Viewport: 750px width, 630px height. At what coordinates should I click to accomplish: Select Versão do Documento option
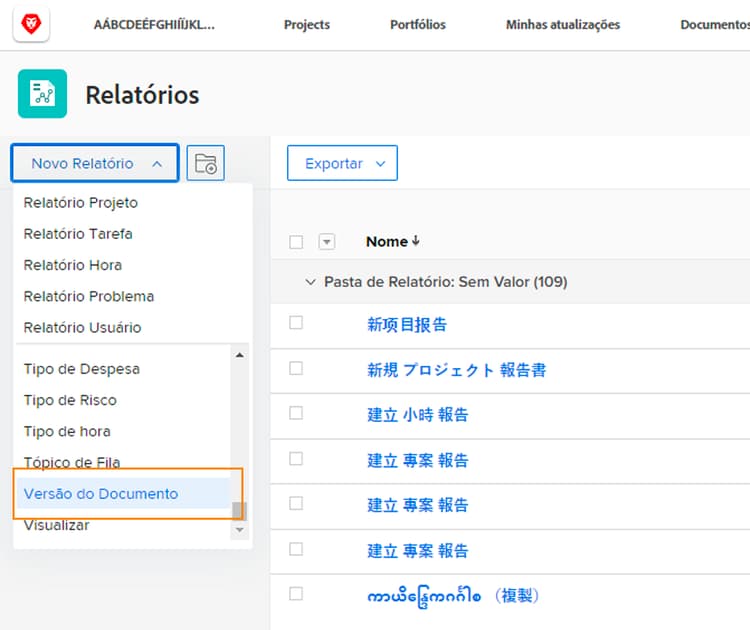pos(123,493)
